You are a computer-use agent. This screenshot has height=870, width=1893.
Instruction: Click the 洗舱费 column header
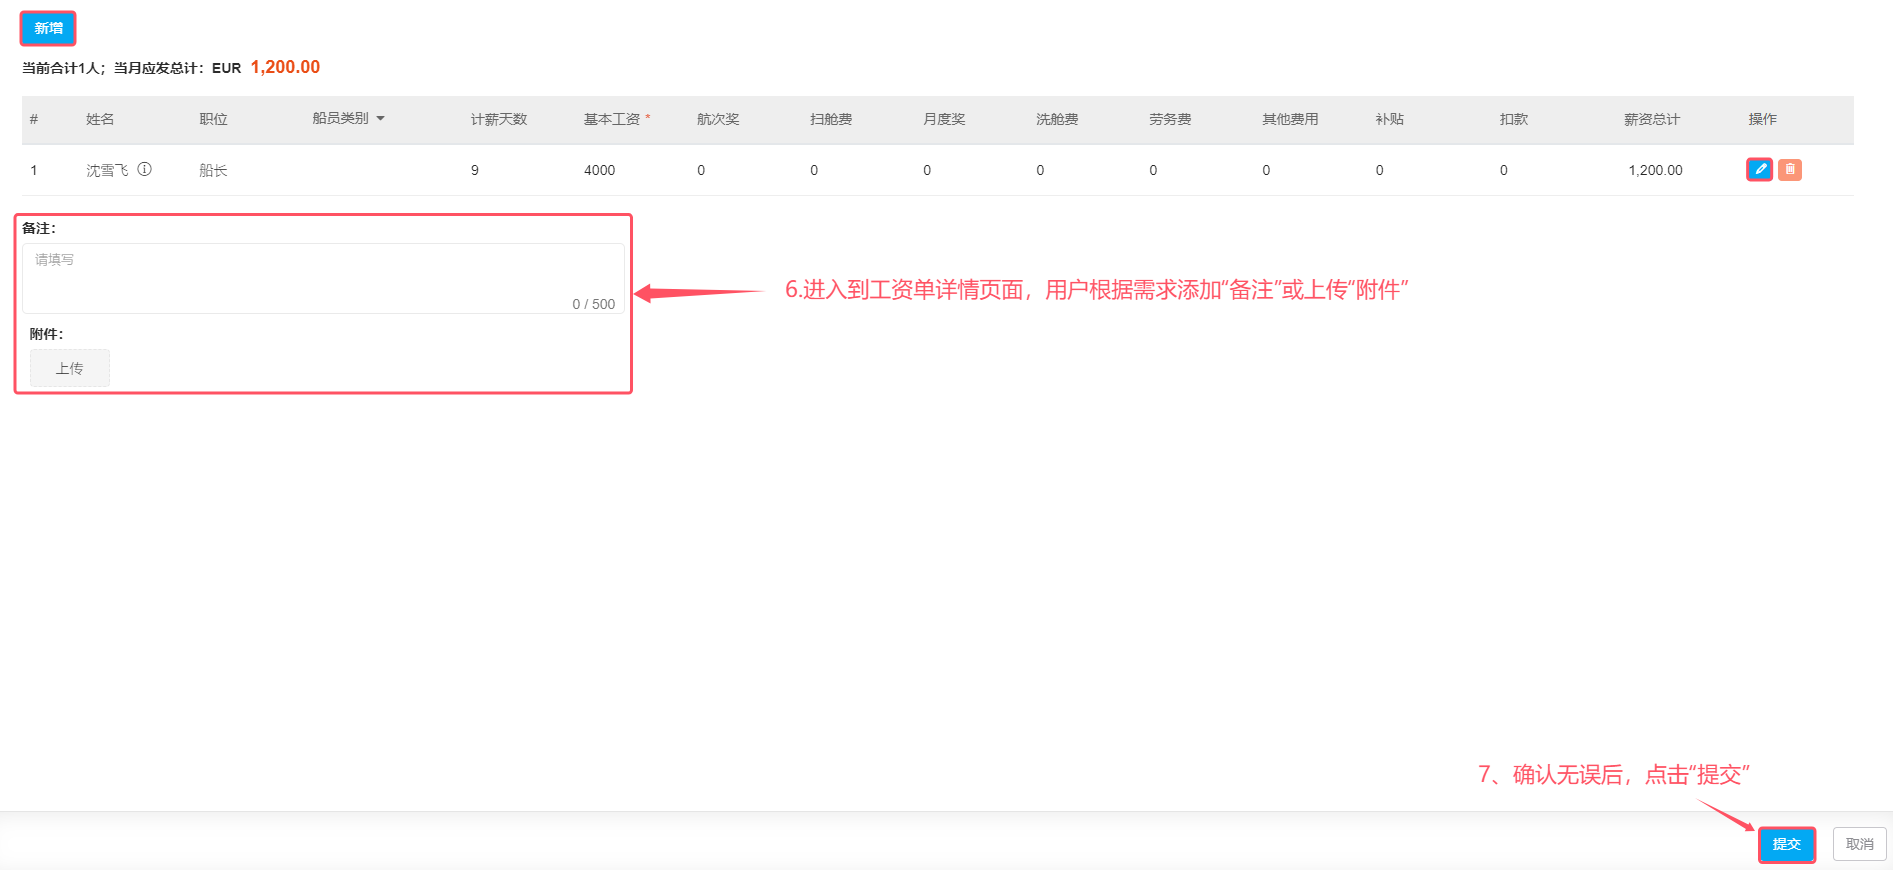[1057, 119]
